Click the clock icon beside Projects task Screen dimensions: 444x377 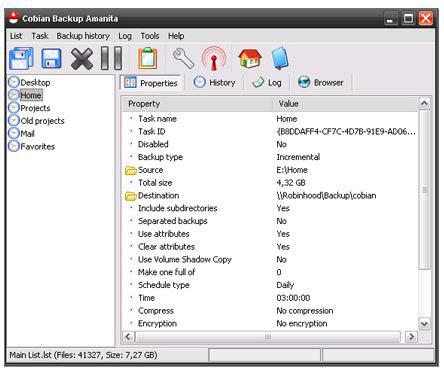(x=14, y=108)
